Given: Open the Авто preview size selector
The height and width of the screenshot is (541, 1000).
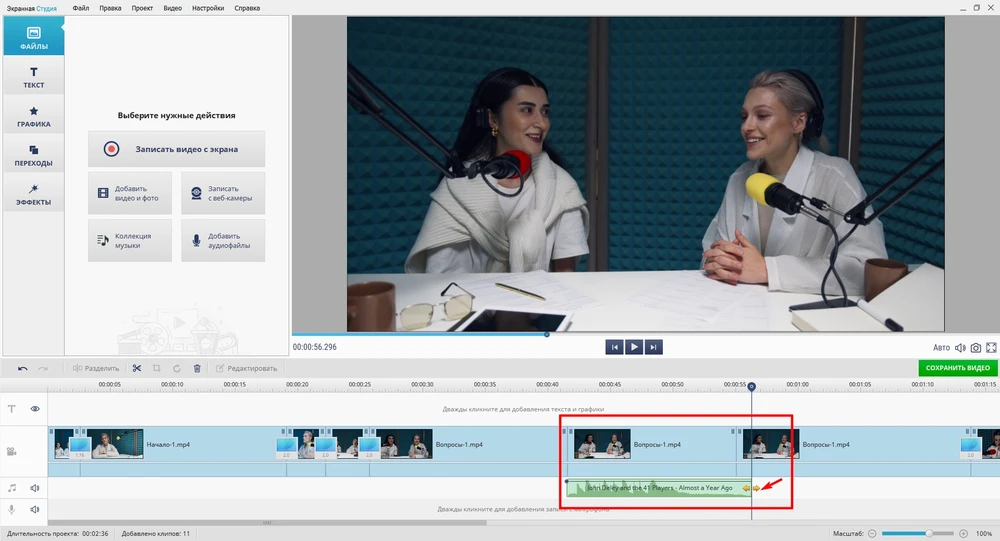Looking at the screenshot, I should pyautogui.click(x=941, y=348).
